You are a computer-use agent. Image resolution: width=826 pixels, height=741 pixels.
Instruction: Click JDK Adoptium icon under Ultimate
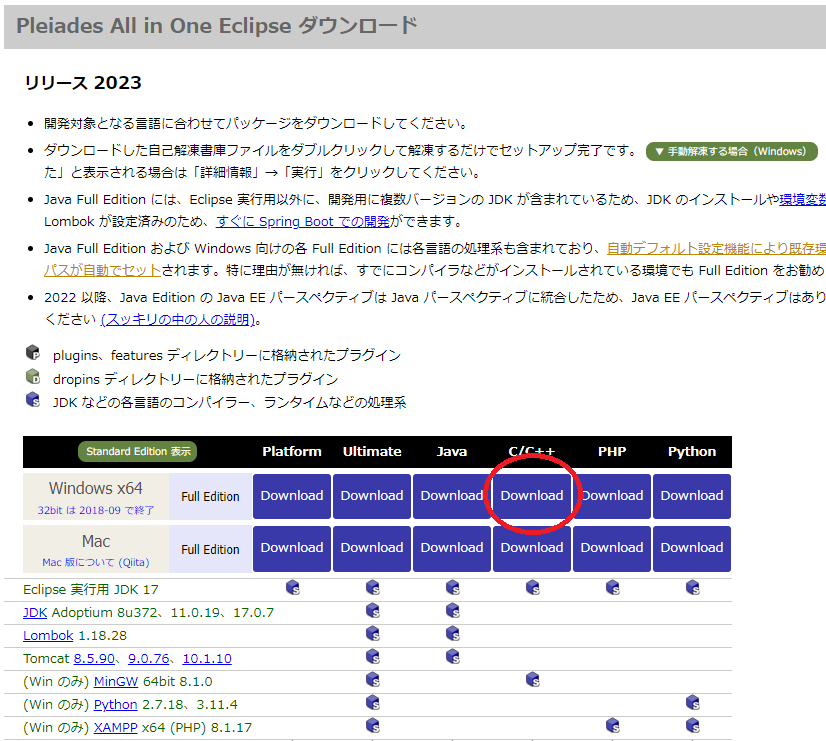pyautogui.click(x=373, y=611)
